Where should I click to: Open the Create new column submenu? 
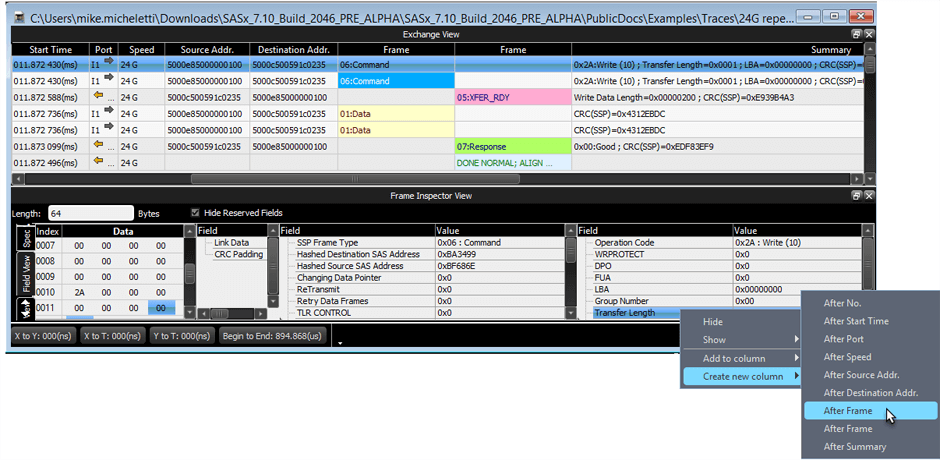pos(741,376)
